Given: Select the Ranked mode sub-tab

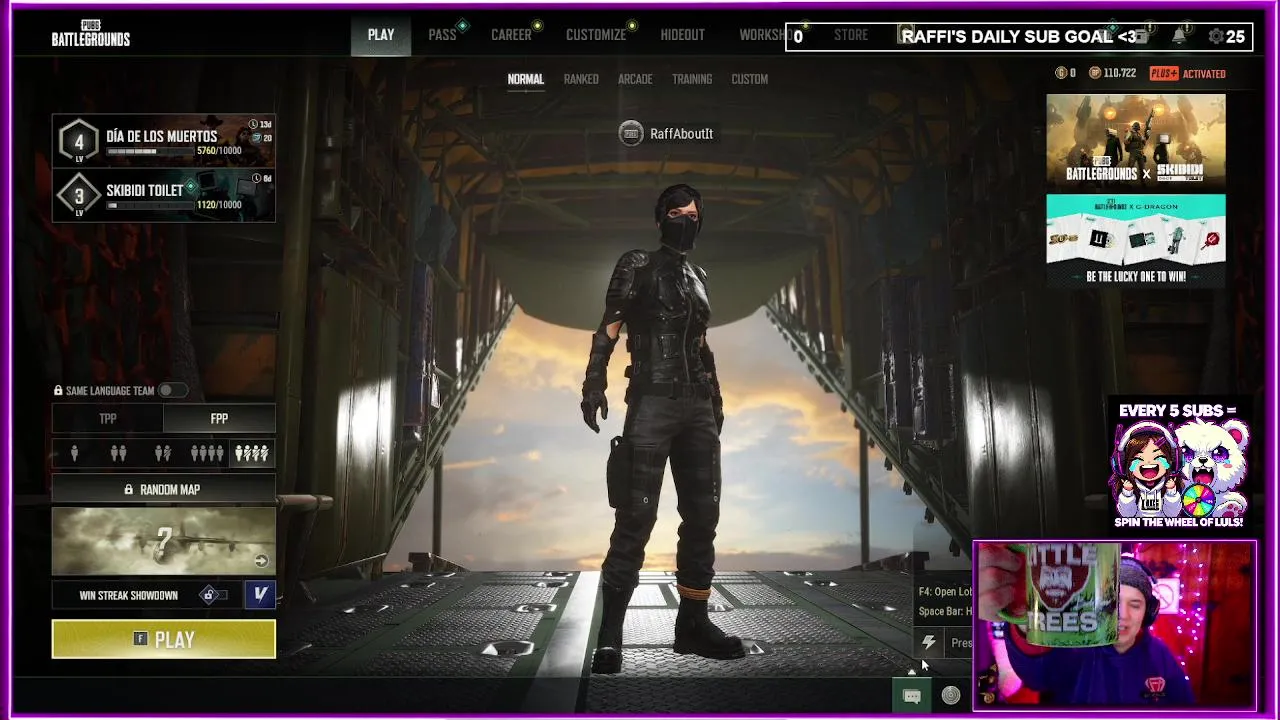Looking at the screenshot, I should click(x=581, y=79).
